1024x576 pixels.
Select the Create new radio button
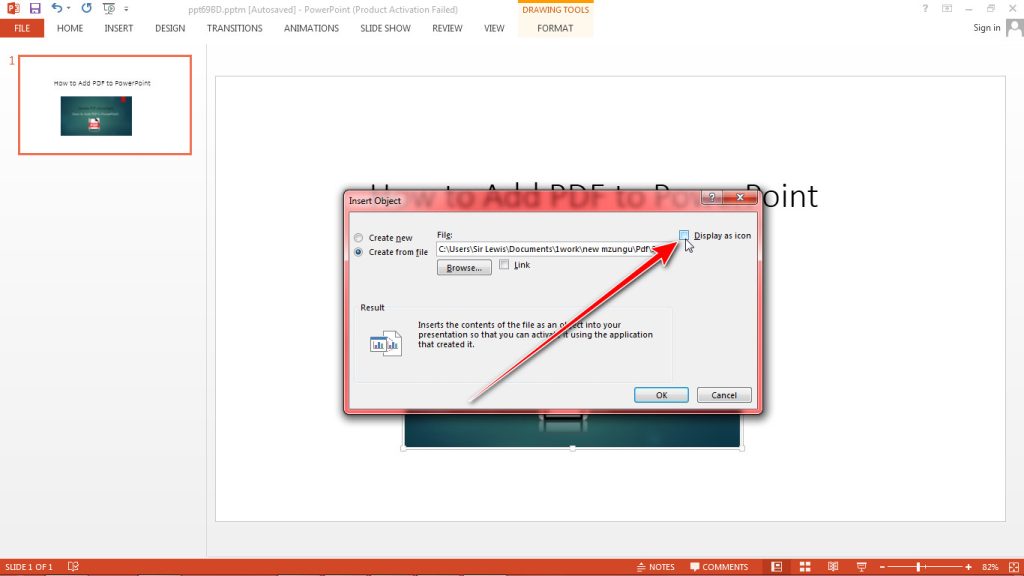(x=358, y=238)
